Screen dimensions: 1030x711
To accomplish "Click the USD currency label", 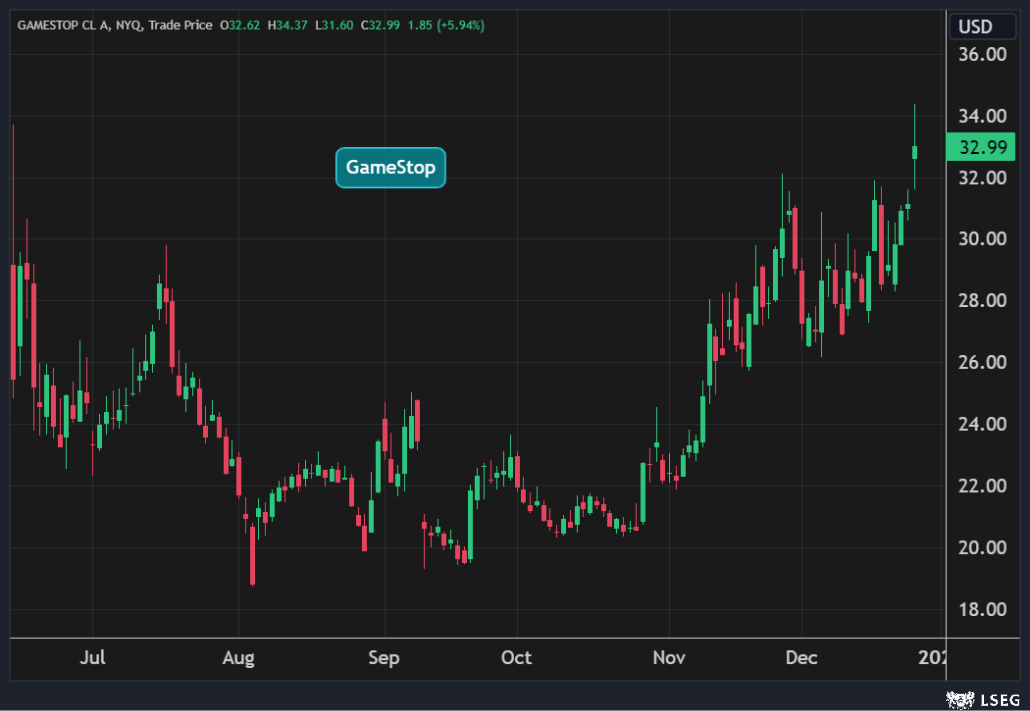I will click(975, 26).
